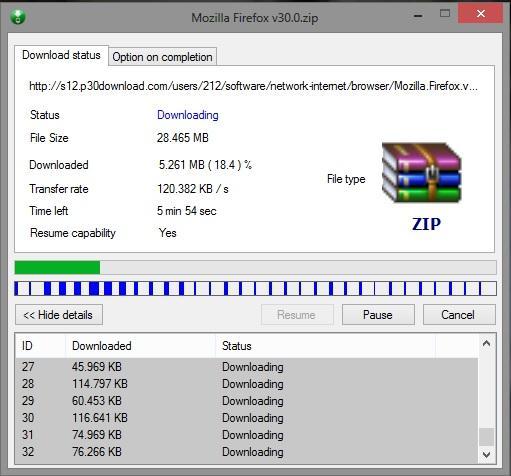Select the Download status tab
Image resolution: width=511 pixels, height=476 pixels.
(61, 55)
